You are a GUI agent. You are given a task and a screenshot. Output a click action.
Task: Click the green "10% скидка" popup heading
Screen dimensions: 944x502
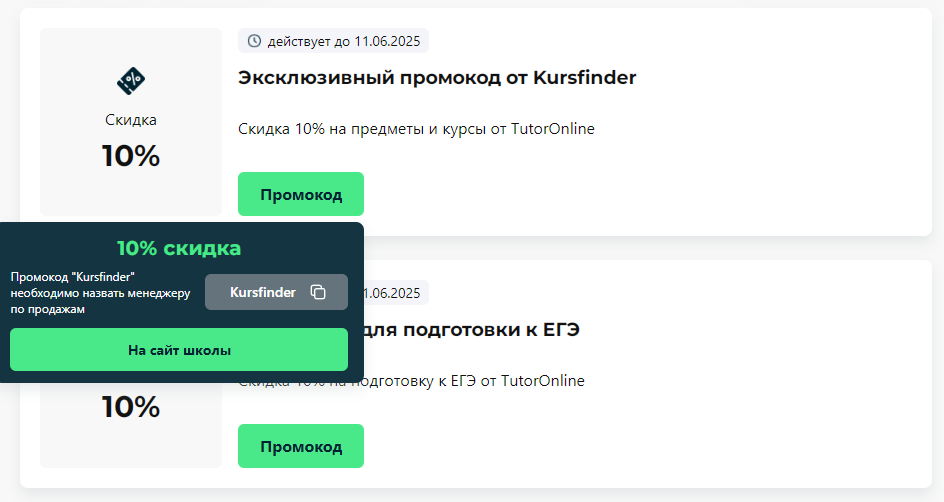pyautogui.click(x=179, y=248)
